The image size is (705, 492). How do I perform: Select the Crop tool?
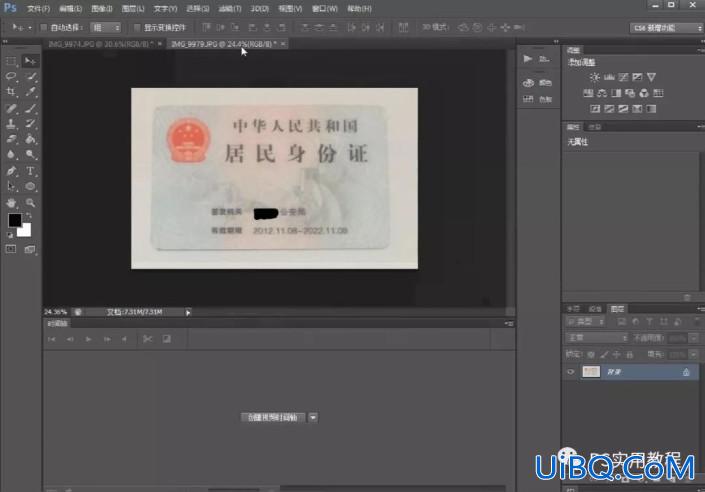tap(11, 92)
